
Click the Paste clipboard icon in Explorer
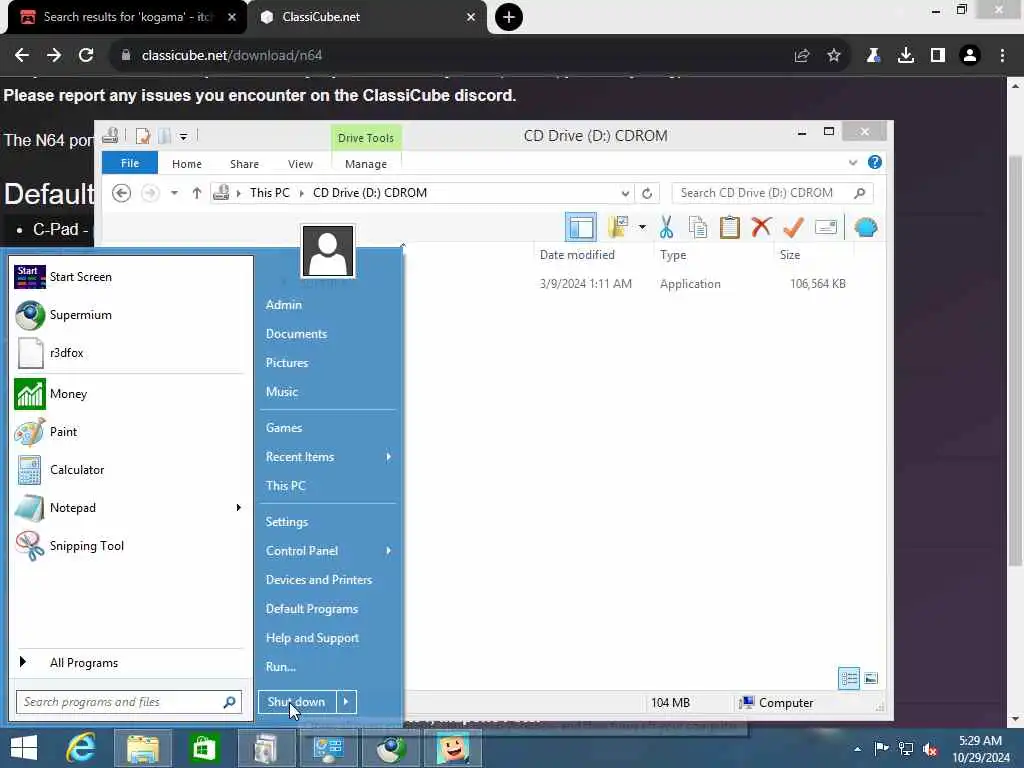(x=729, y=227)
